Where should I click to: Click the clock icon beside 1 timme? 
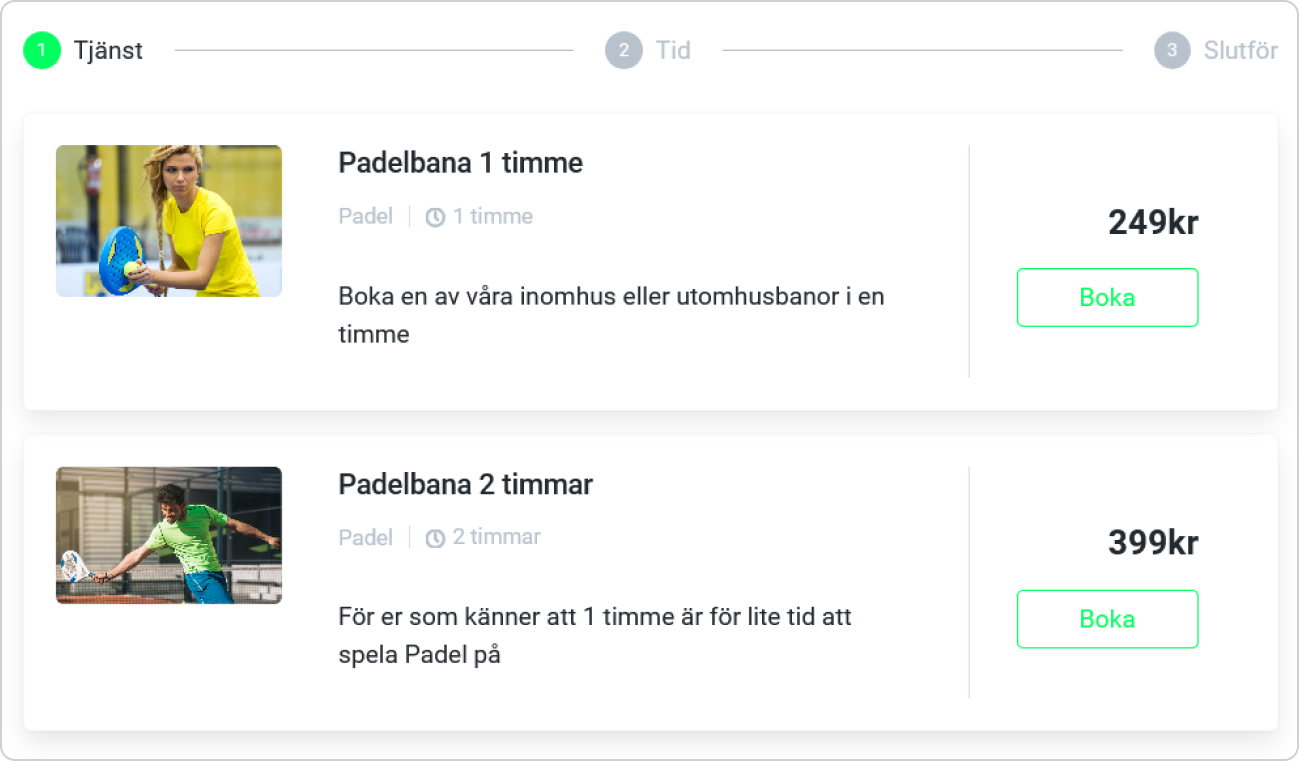click(435, 217)
